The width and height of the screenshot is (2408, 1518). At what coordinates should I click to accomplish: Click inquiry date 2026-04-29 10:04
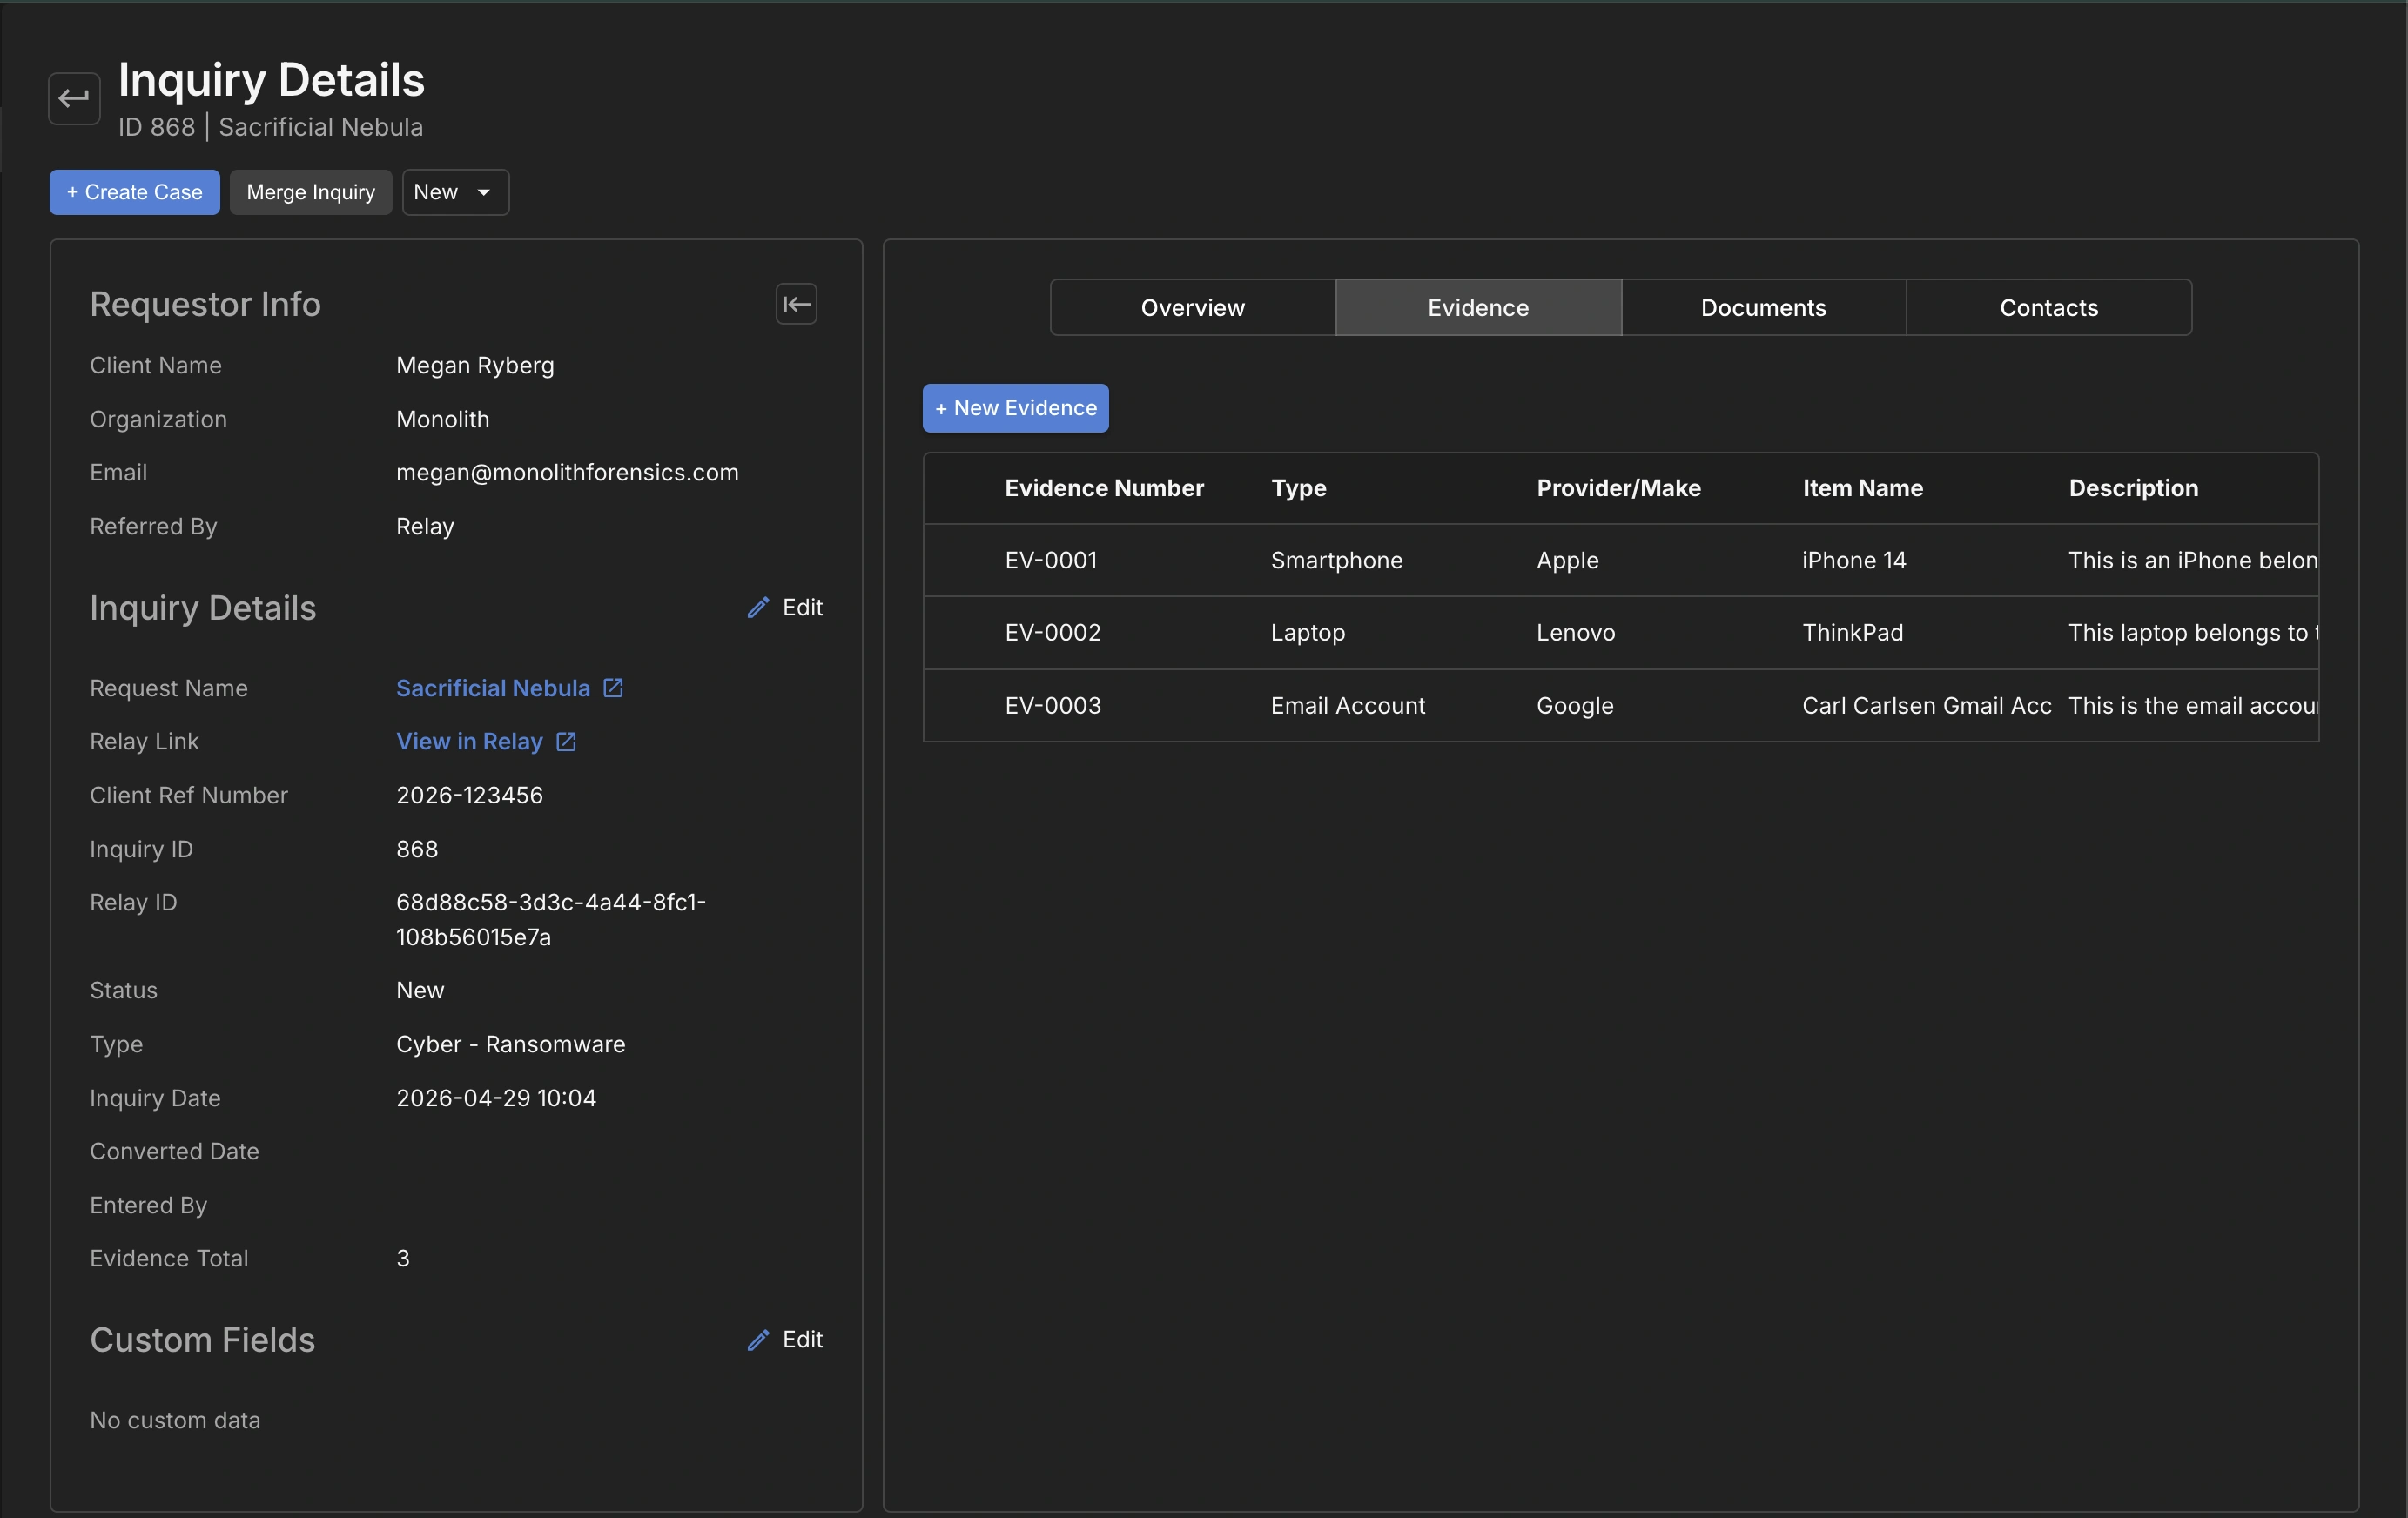point(496,1098)
